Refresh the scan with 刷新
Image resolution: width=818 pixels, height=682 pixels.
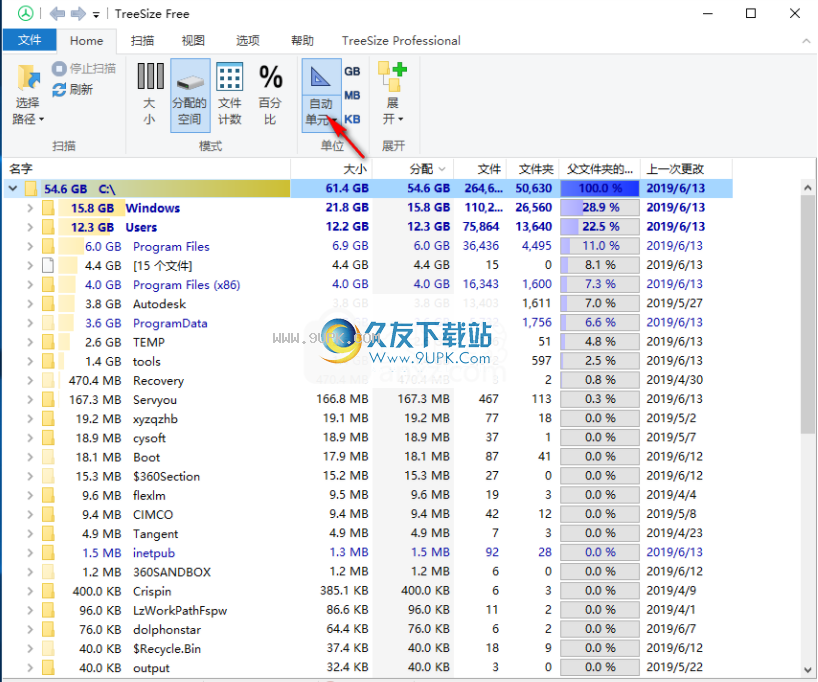(x=72, y=90)
